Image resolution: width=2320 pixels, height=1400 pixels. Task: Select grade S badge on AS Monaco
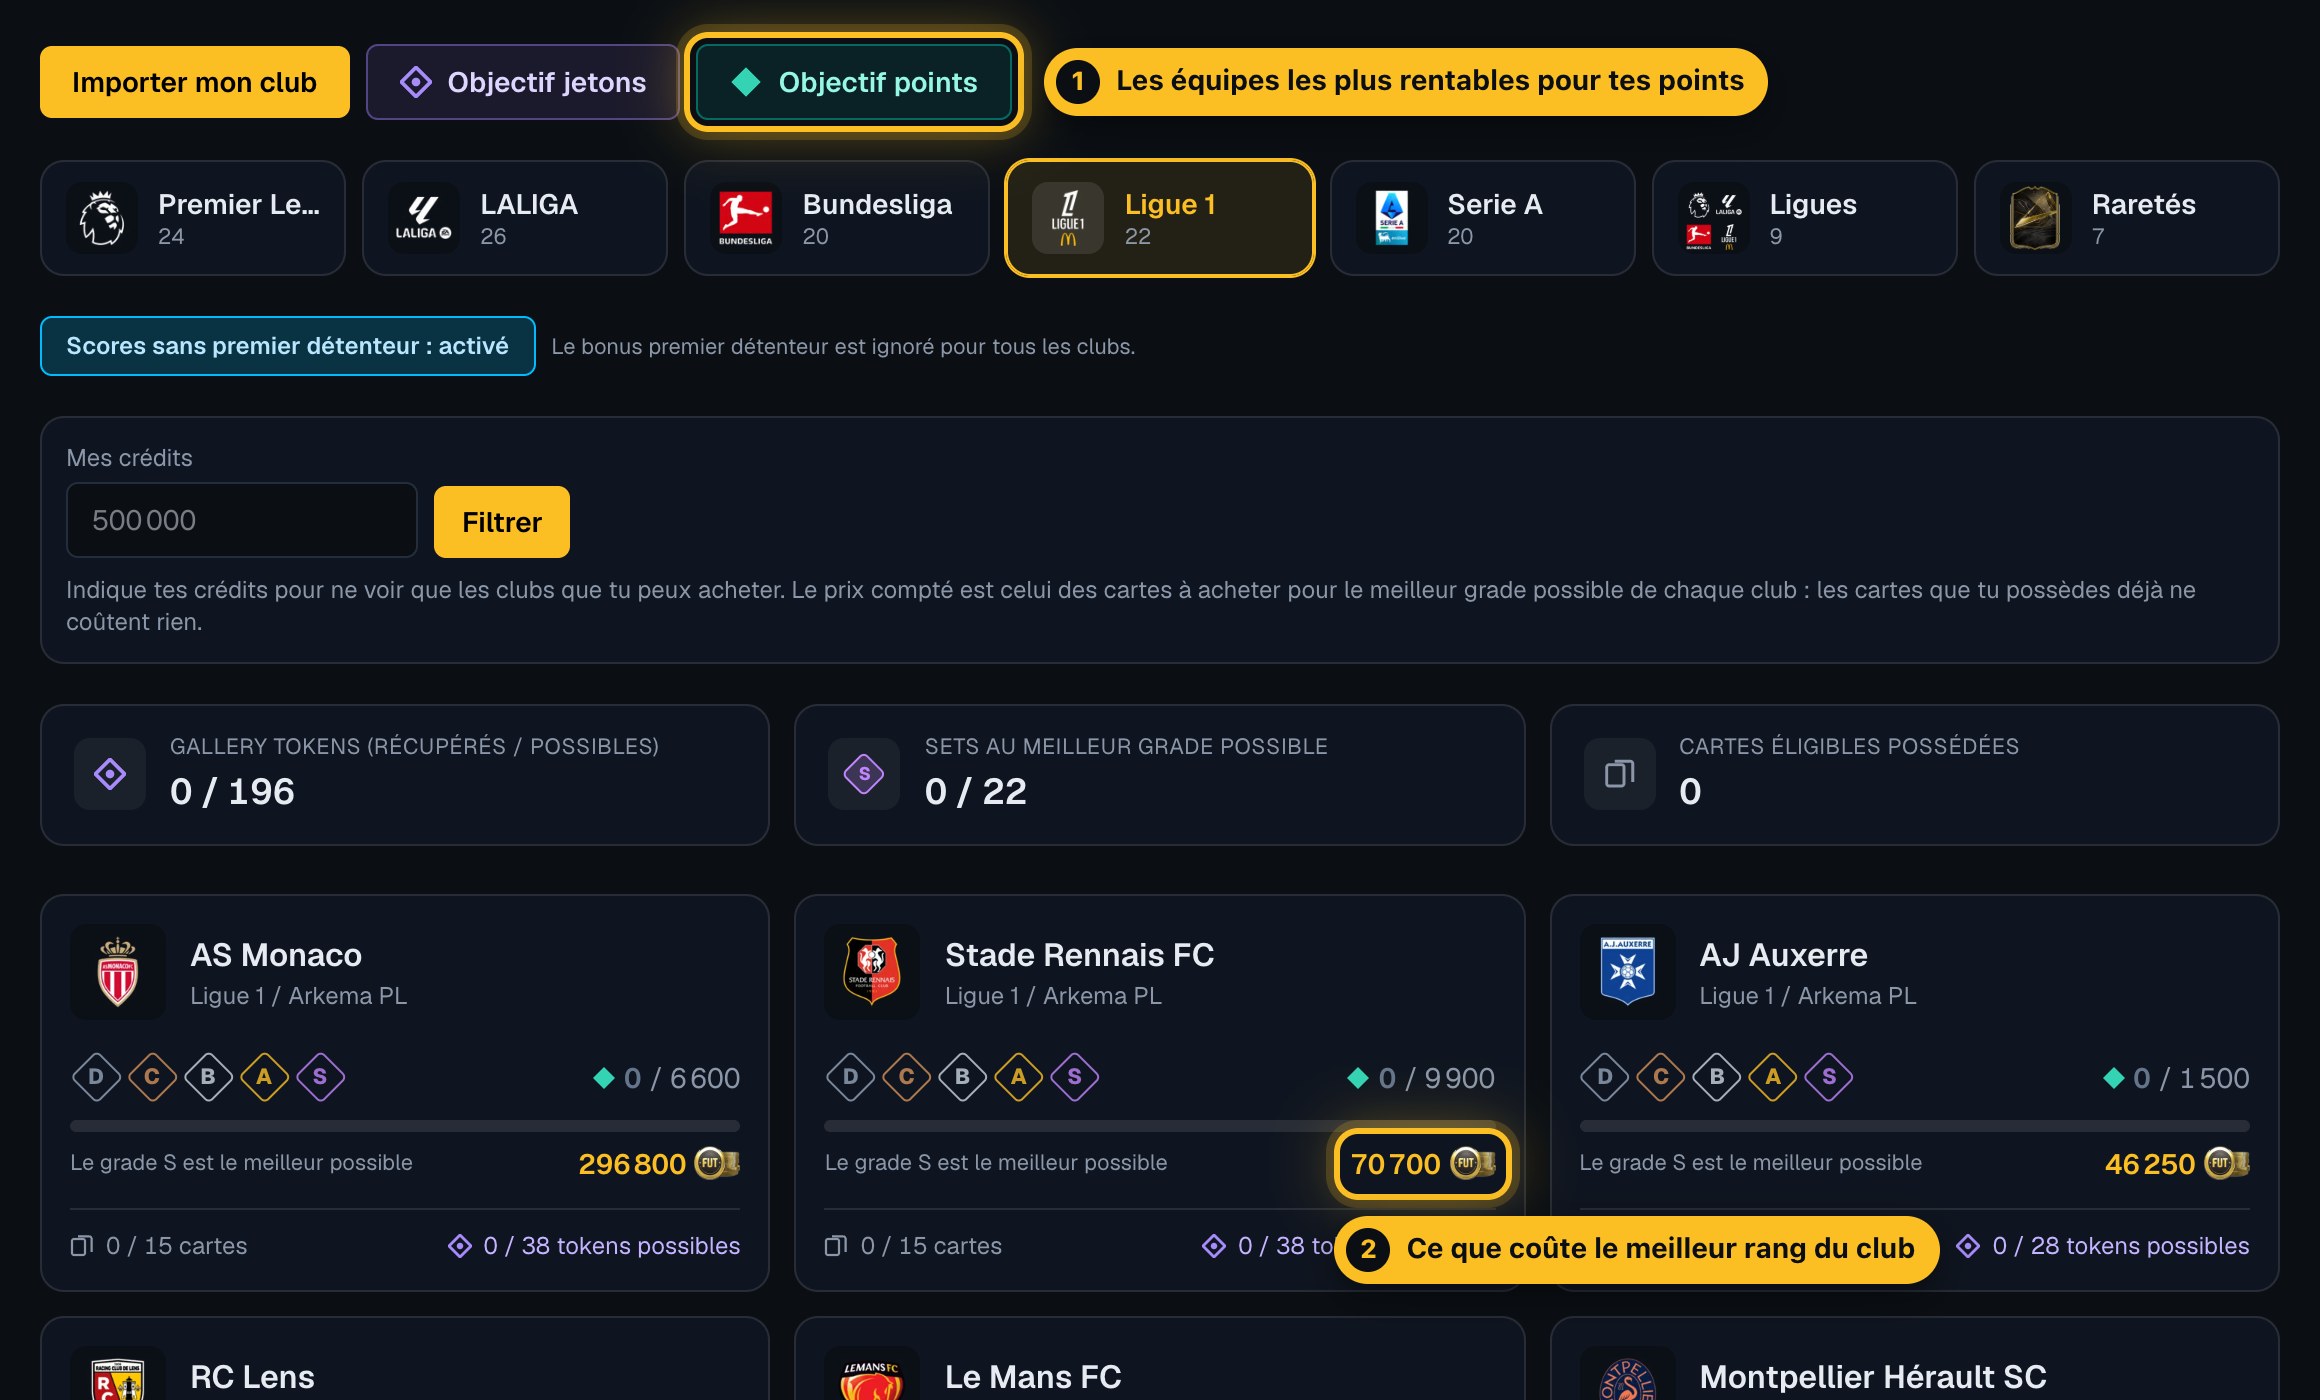point(320,1077)
